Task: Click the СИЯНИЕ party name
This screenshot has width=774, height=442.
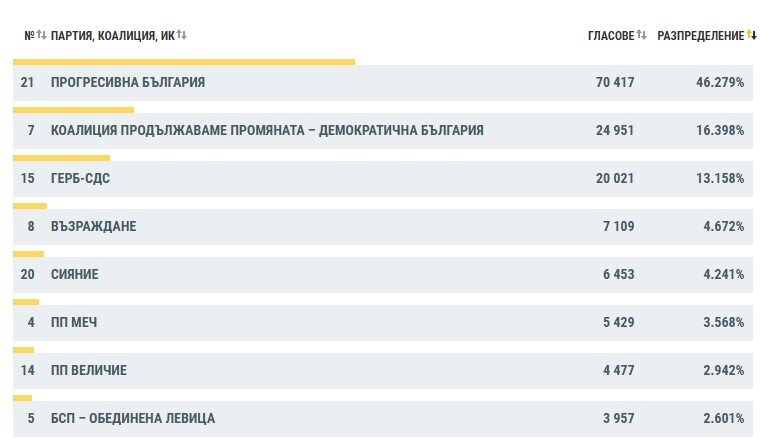Action: pos(75,274)
